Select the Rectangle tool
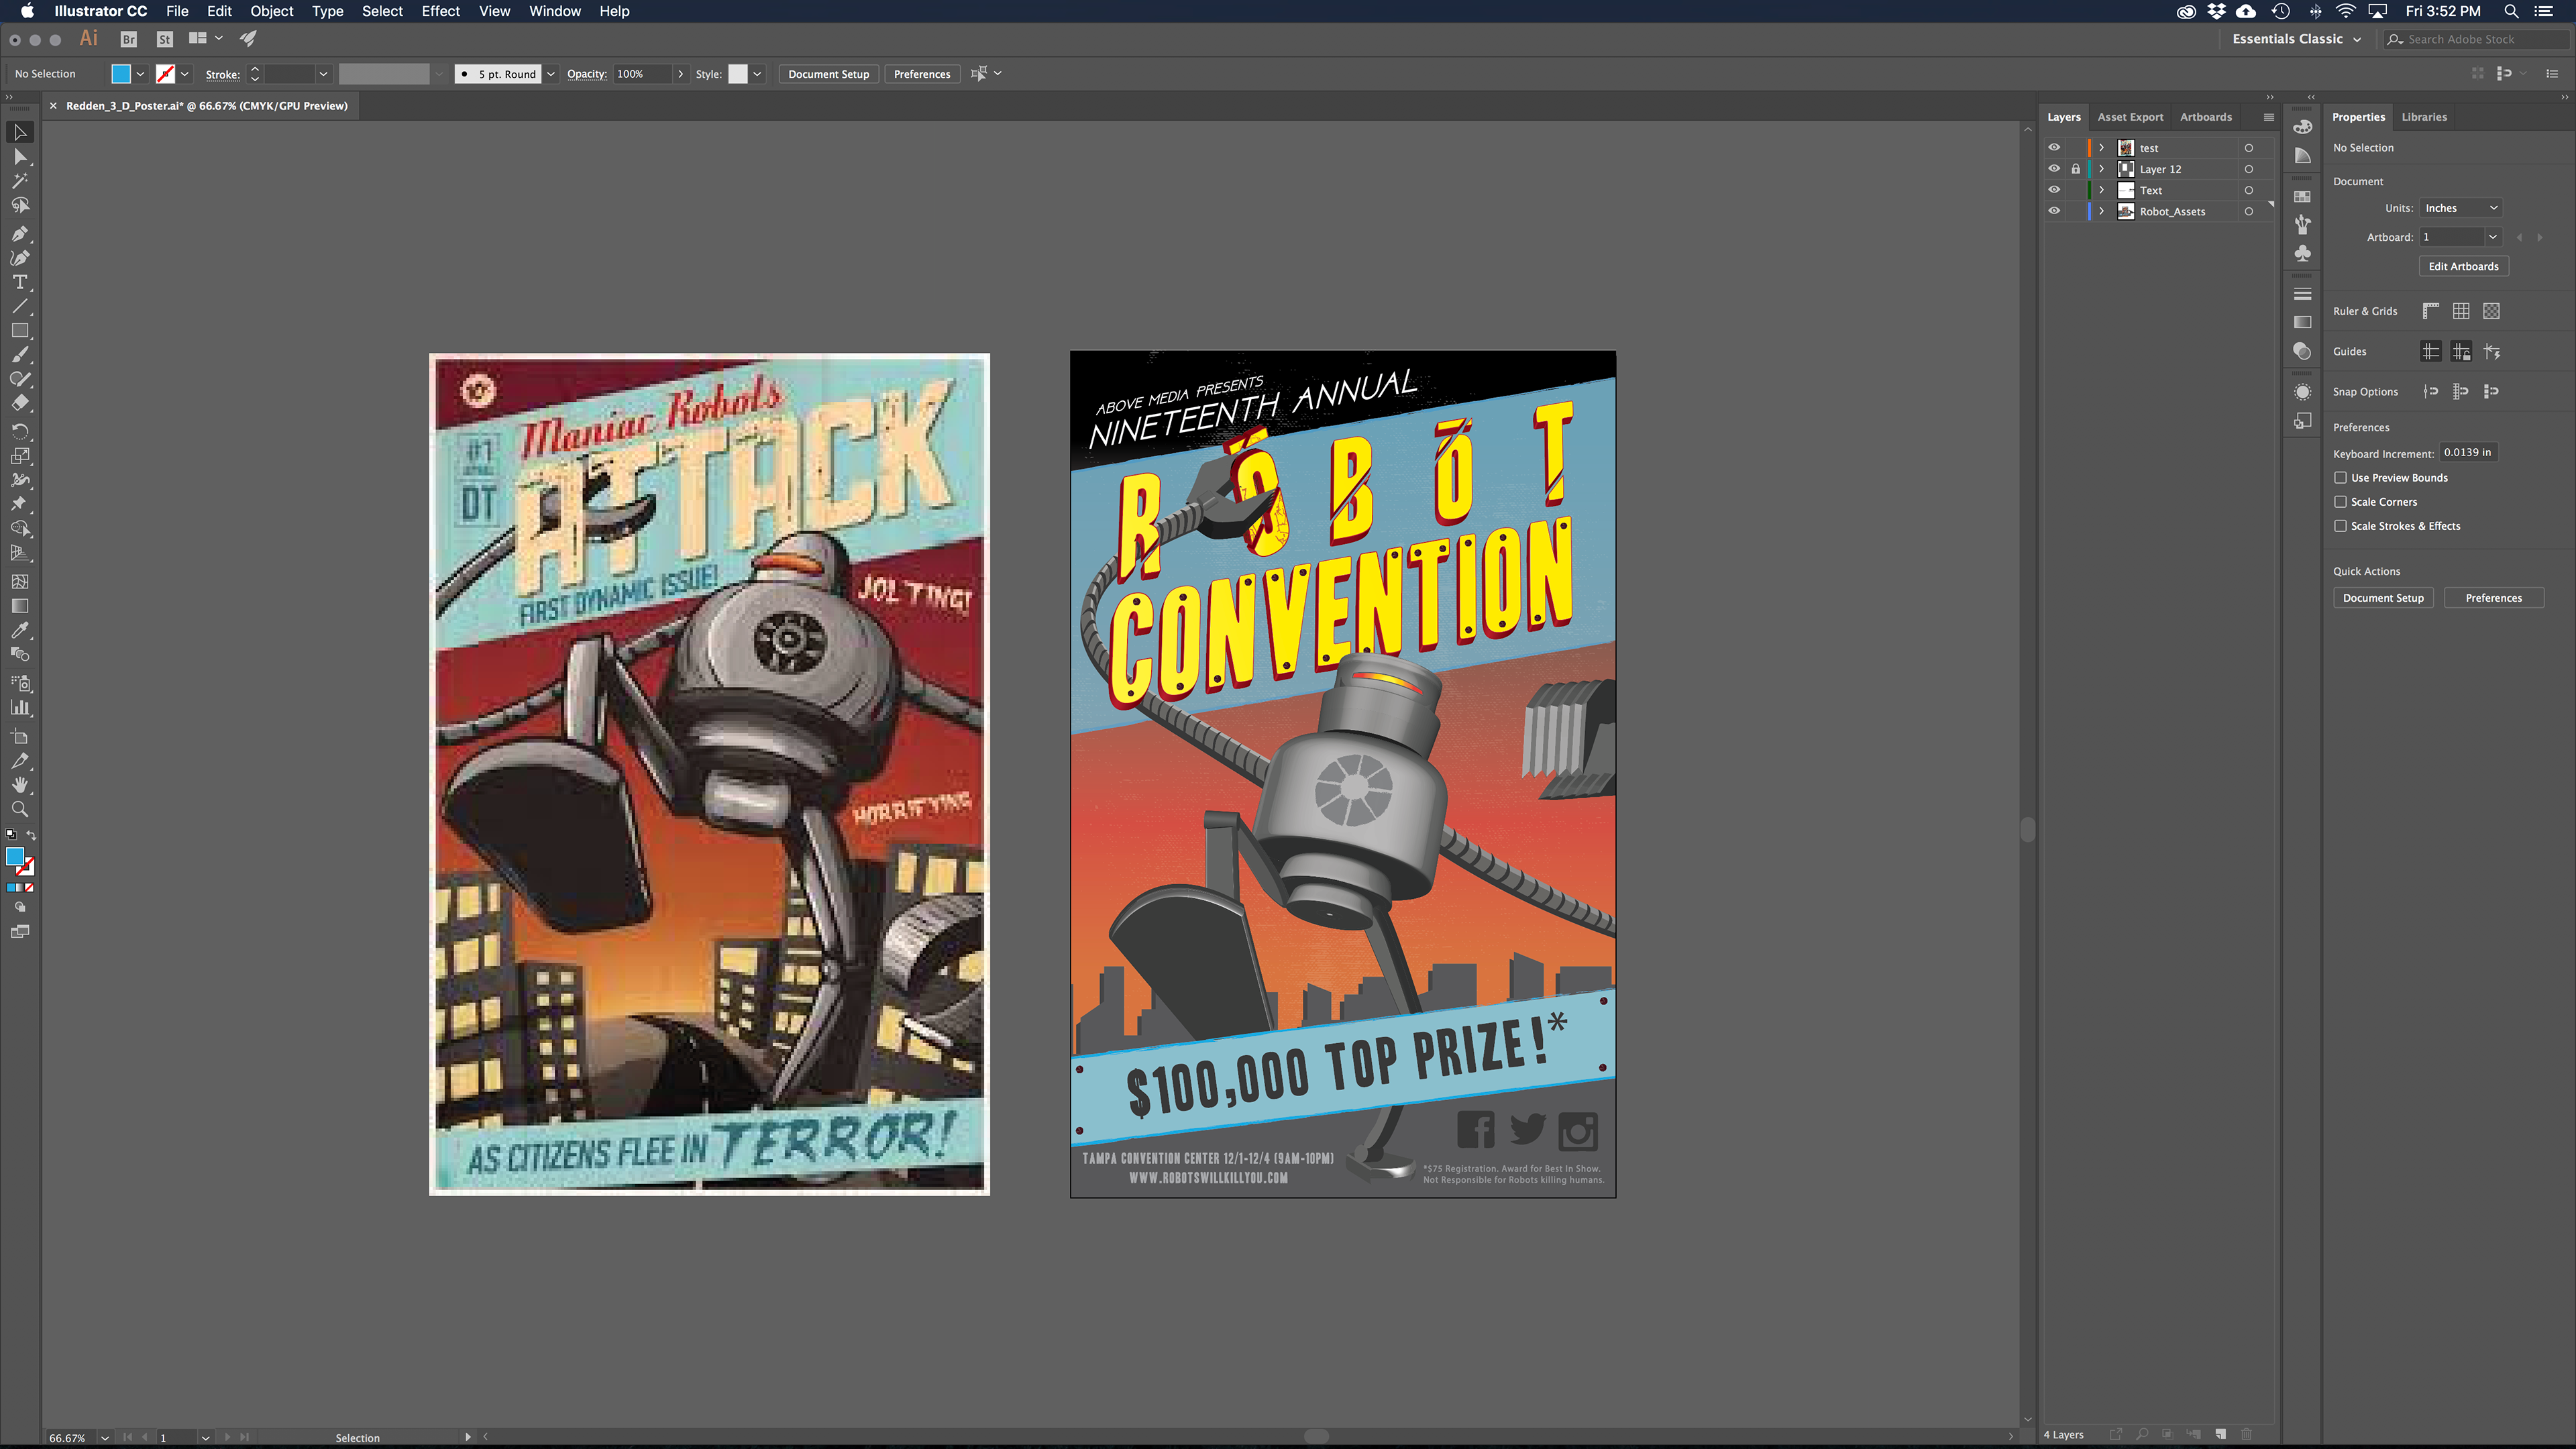The height and width of the screenshot is (1449, 2576). coord(19,331)
